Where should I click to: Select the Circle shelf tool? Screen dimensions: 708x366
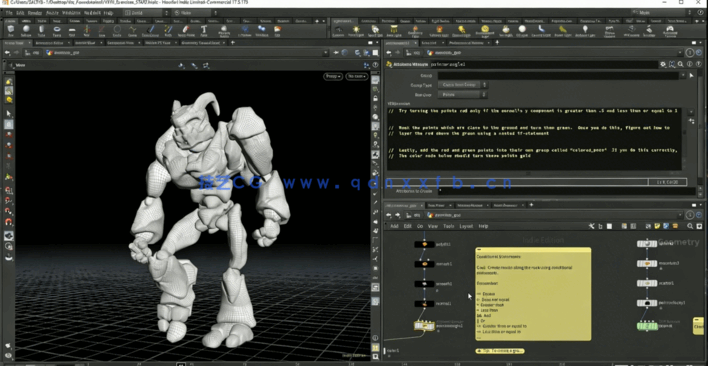pos(117,30)
